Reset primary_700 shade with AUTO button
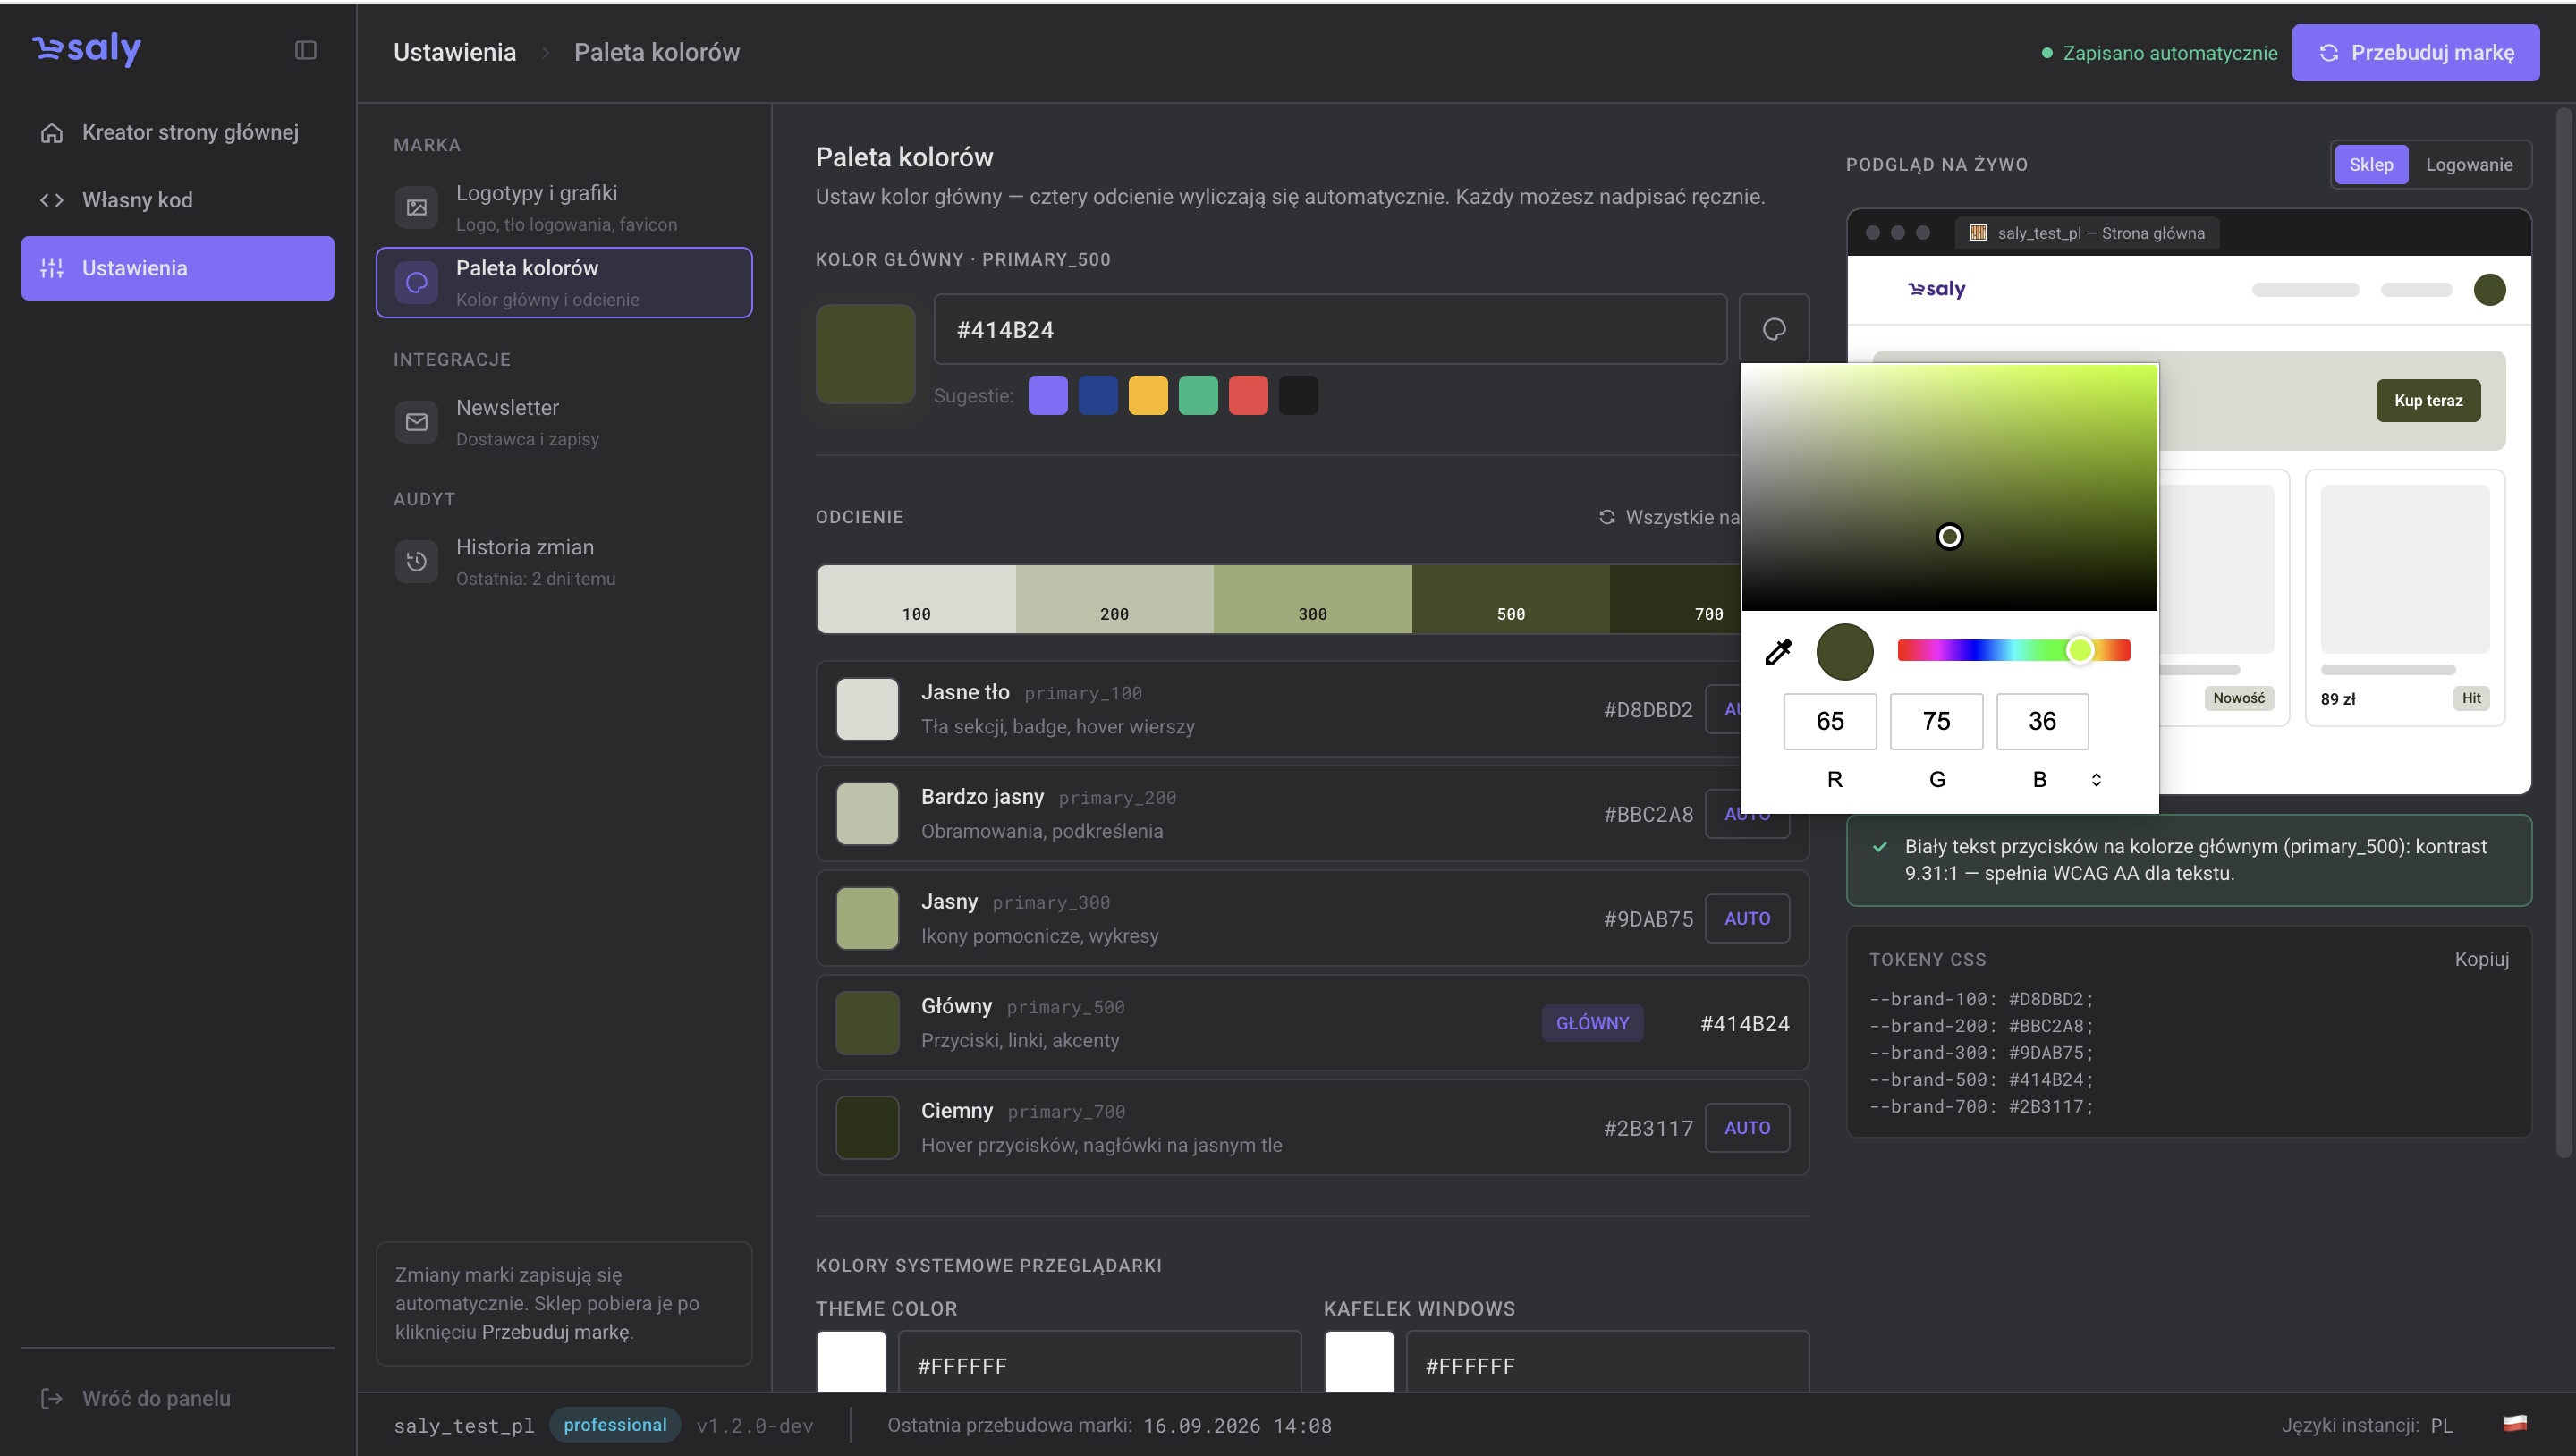2576x1456 pixels. 1747,1127
